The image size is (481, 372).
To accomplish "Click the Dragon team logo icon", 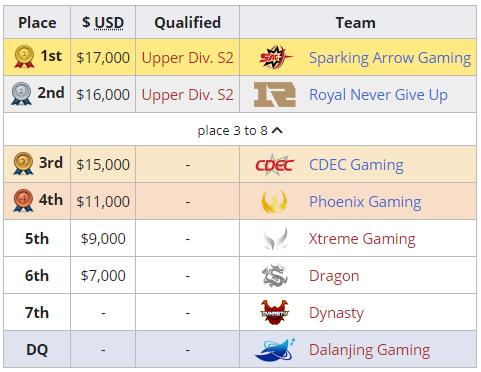I will point(275,276).
